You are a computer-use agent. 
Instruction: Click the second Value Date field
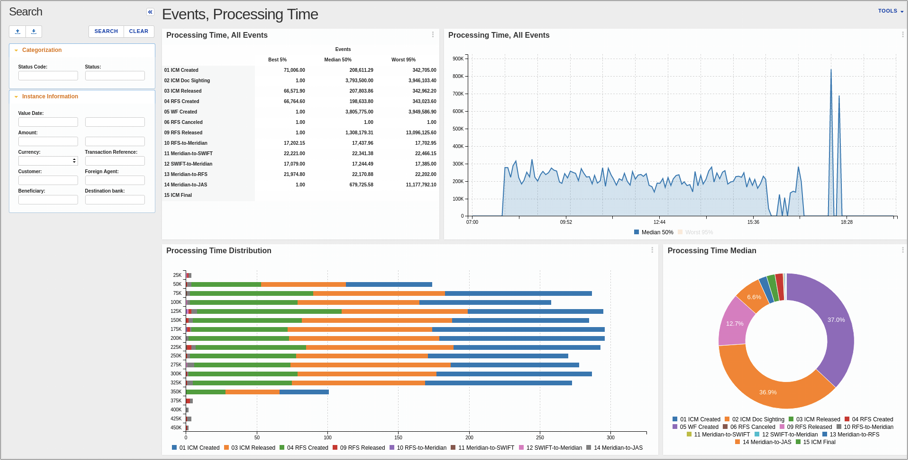coord(115,122)
